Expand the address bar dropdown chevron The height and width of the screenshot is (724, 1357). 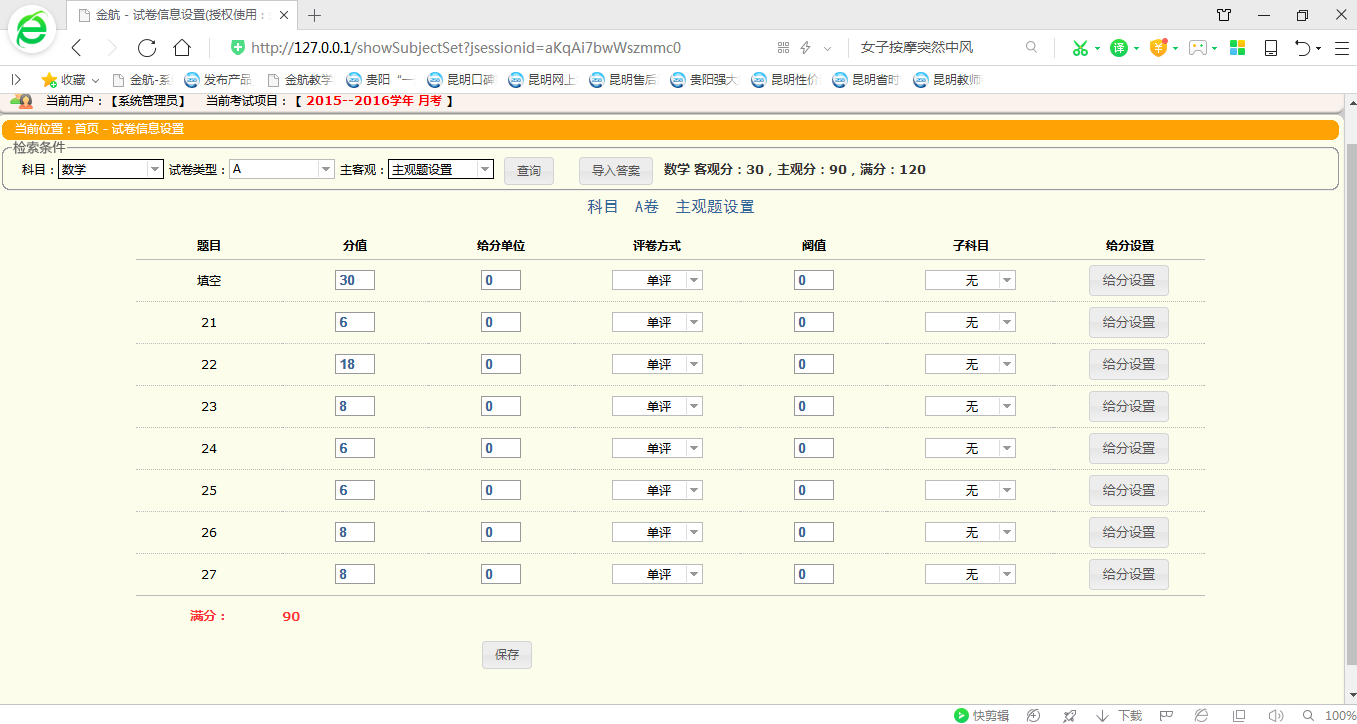click(827, 48)
